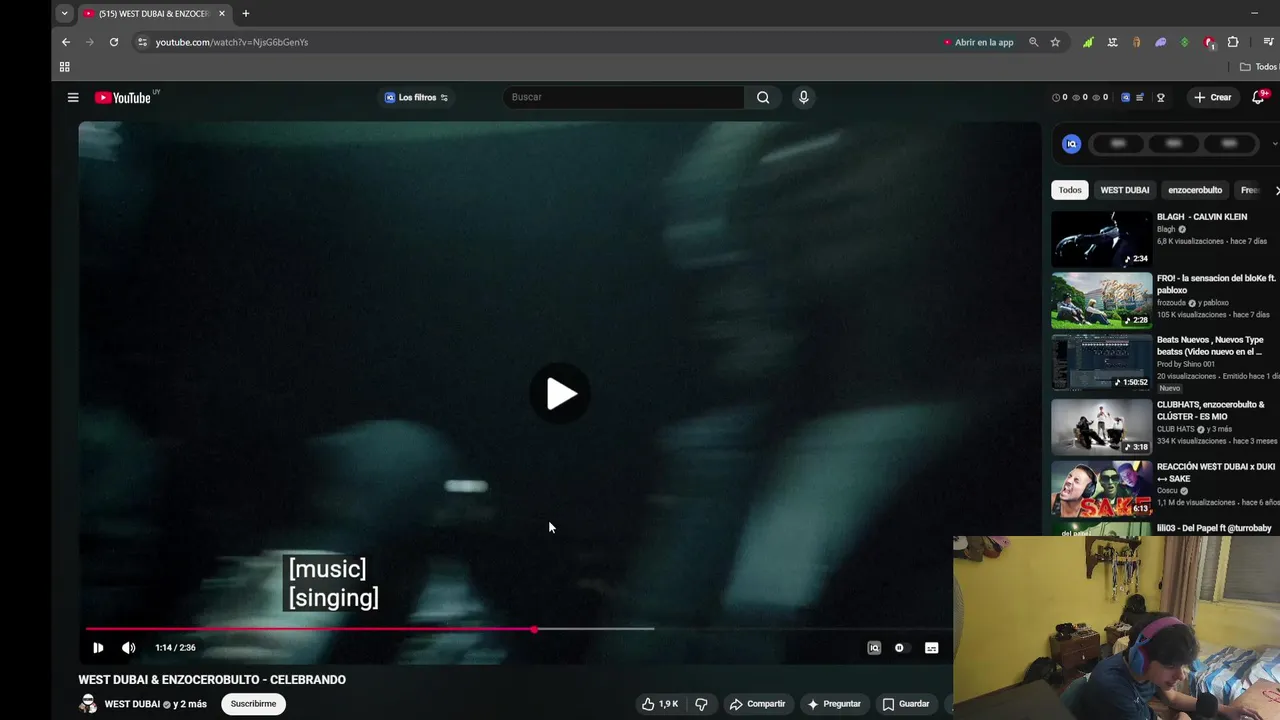Click the purple extension icon
The height and width of the screenshot is (720, 1280).
(1160, 42)
